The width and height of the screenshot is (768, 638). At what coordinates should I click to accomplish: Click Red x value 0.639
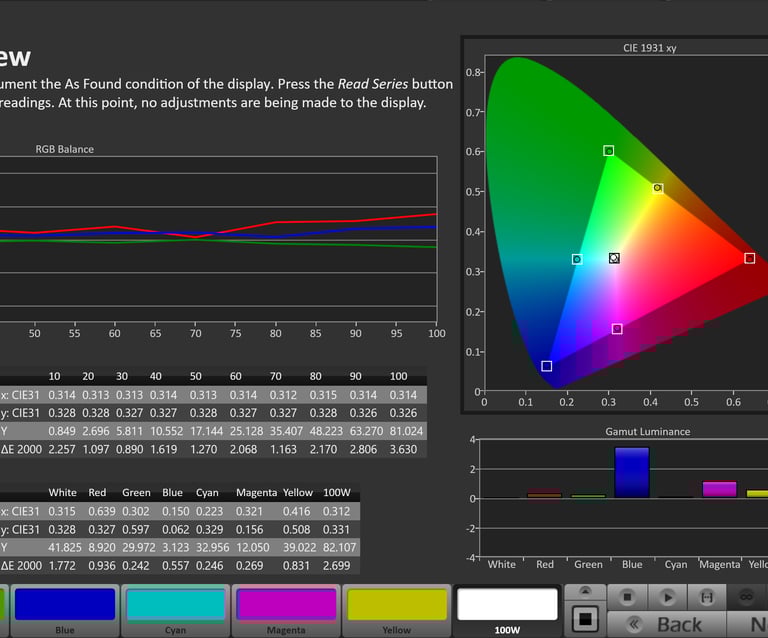coord(101,512)
